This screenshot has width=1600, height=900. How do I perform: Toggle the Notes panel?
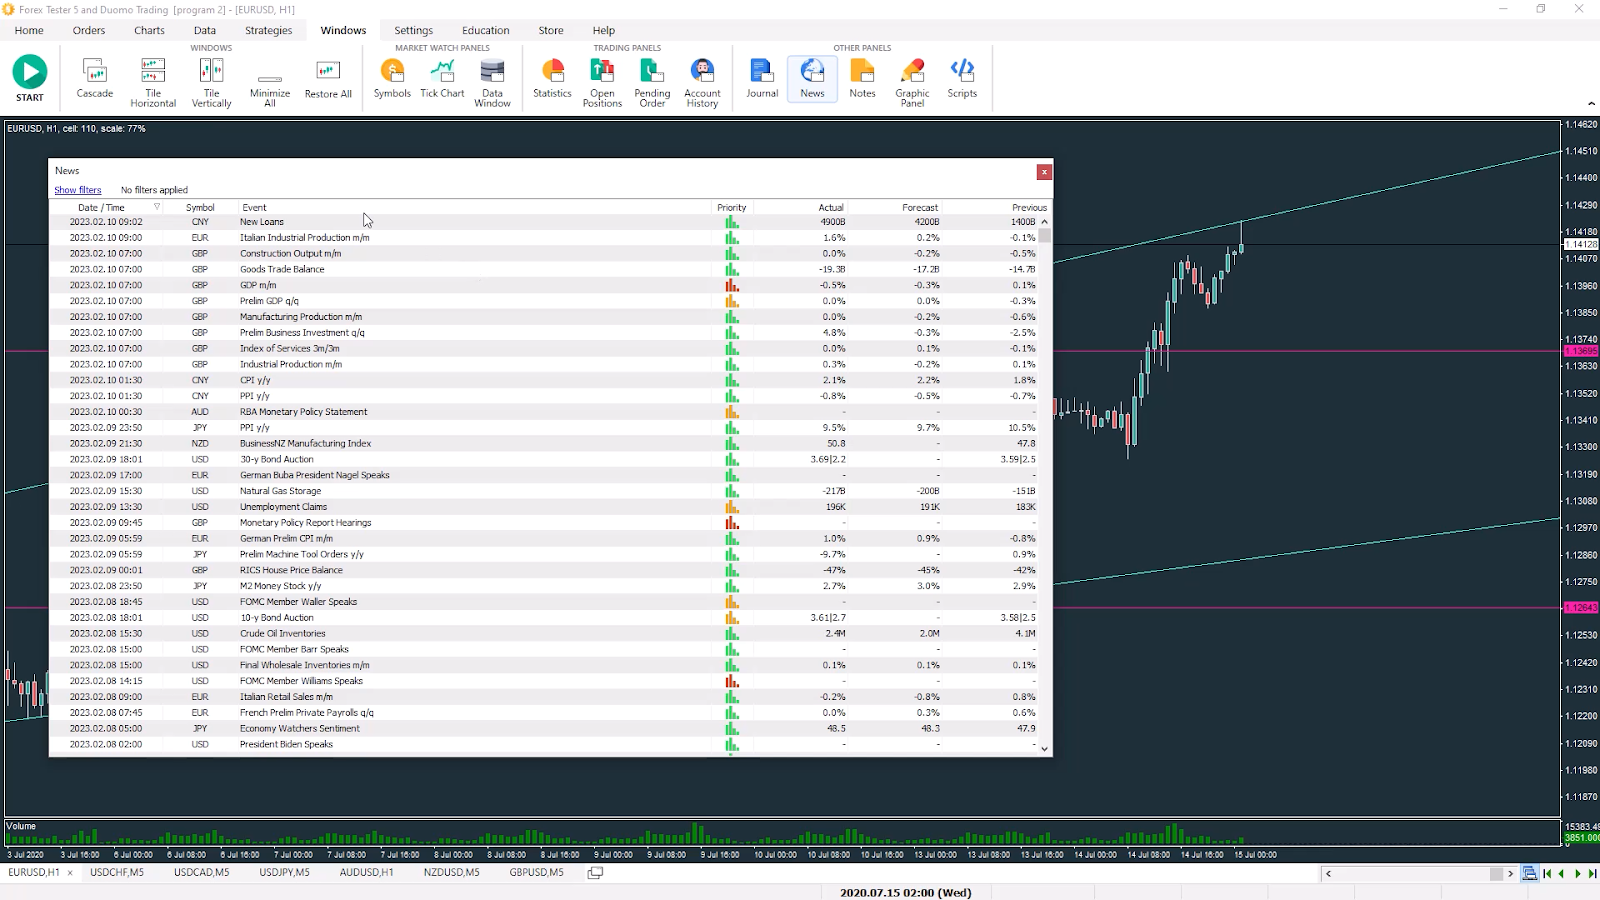tap(862, 80)
